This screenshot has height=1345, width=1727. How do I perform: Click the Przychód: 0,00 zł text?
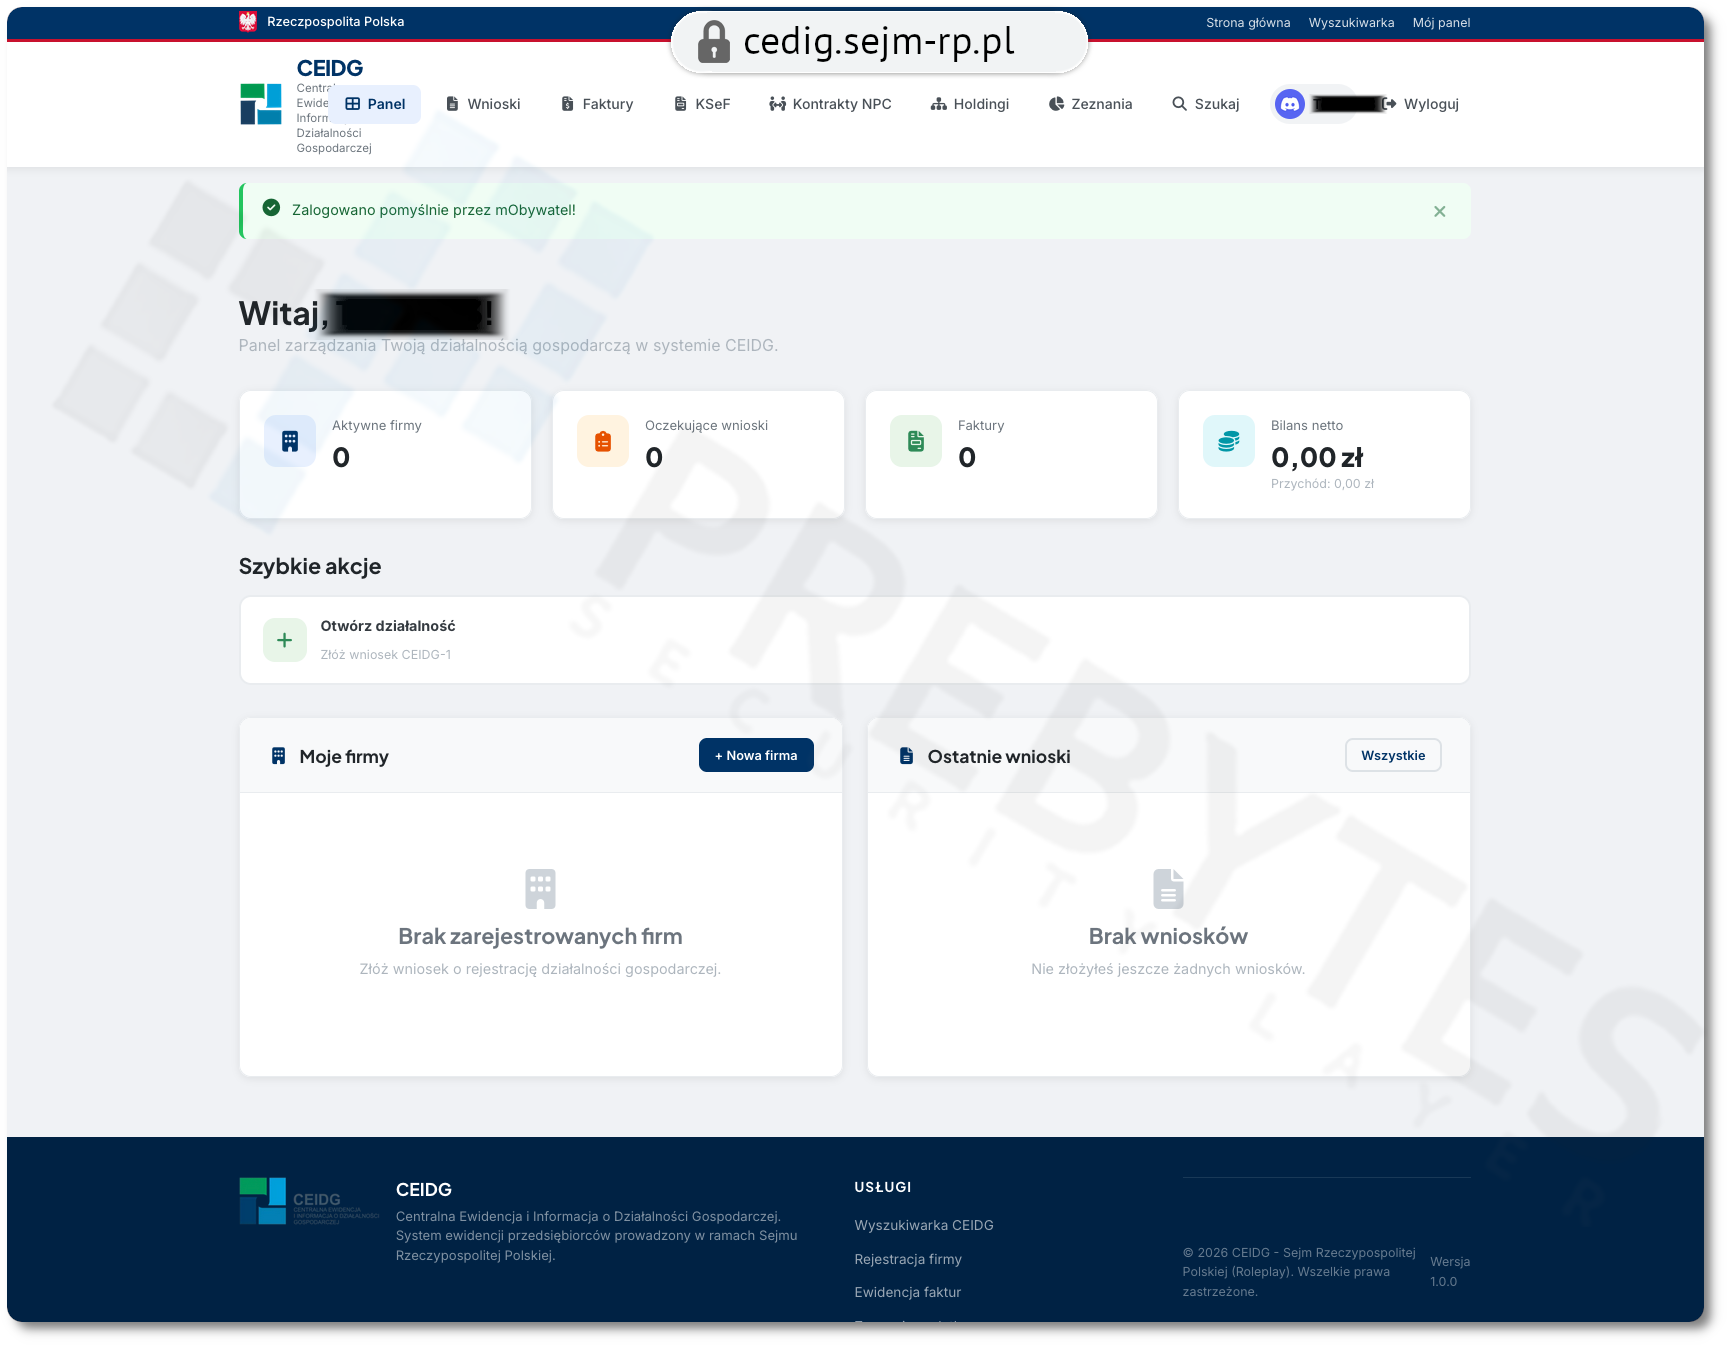(x=1322, y=484)
